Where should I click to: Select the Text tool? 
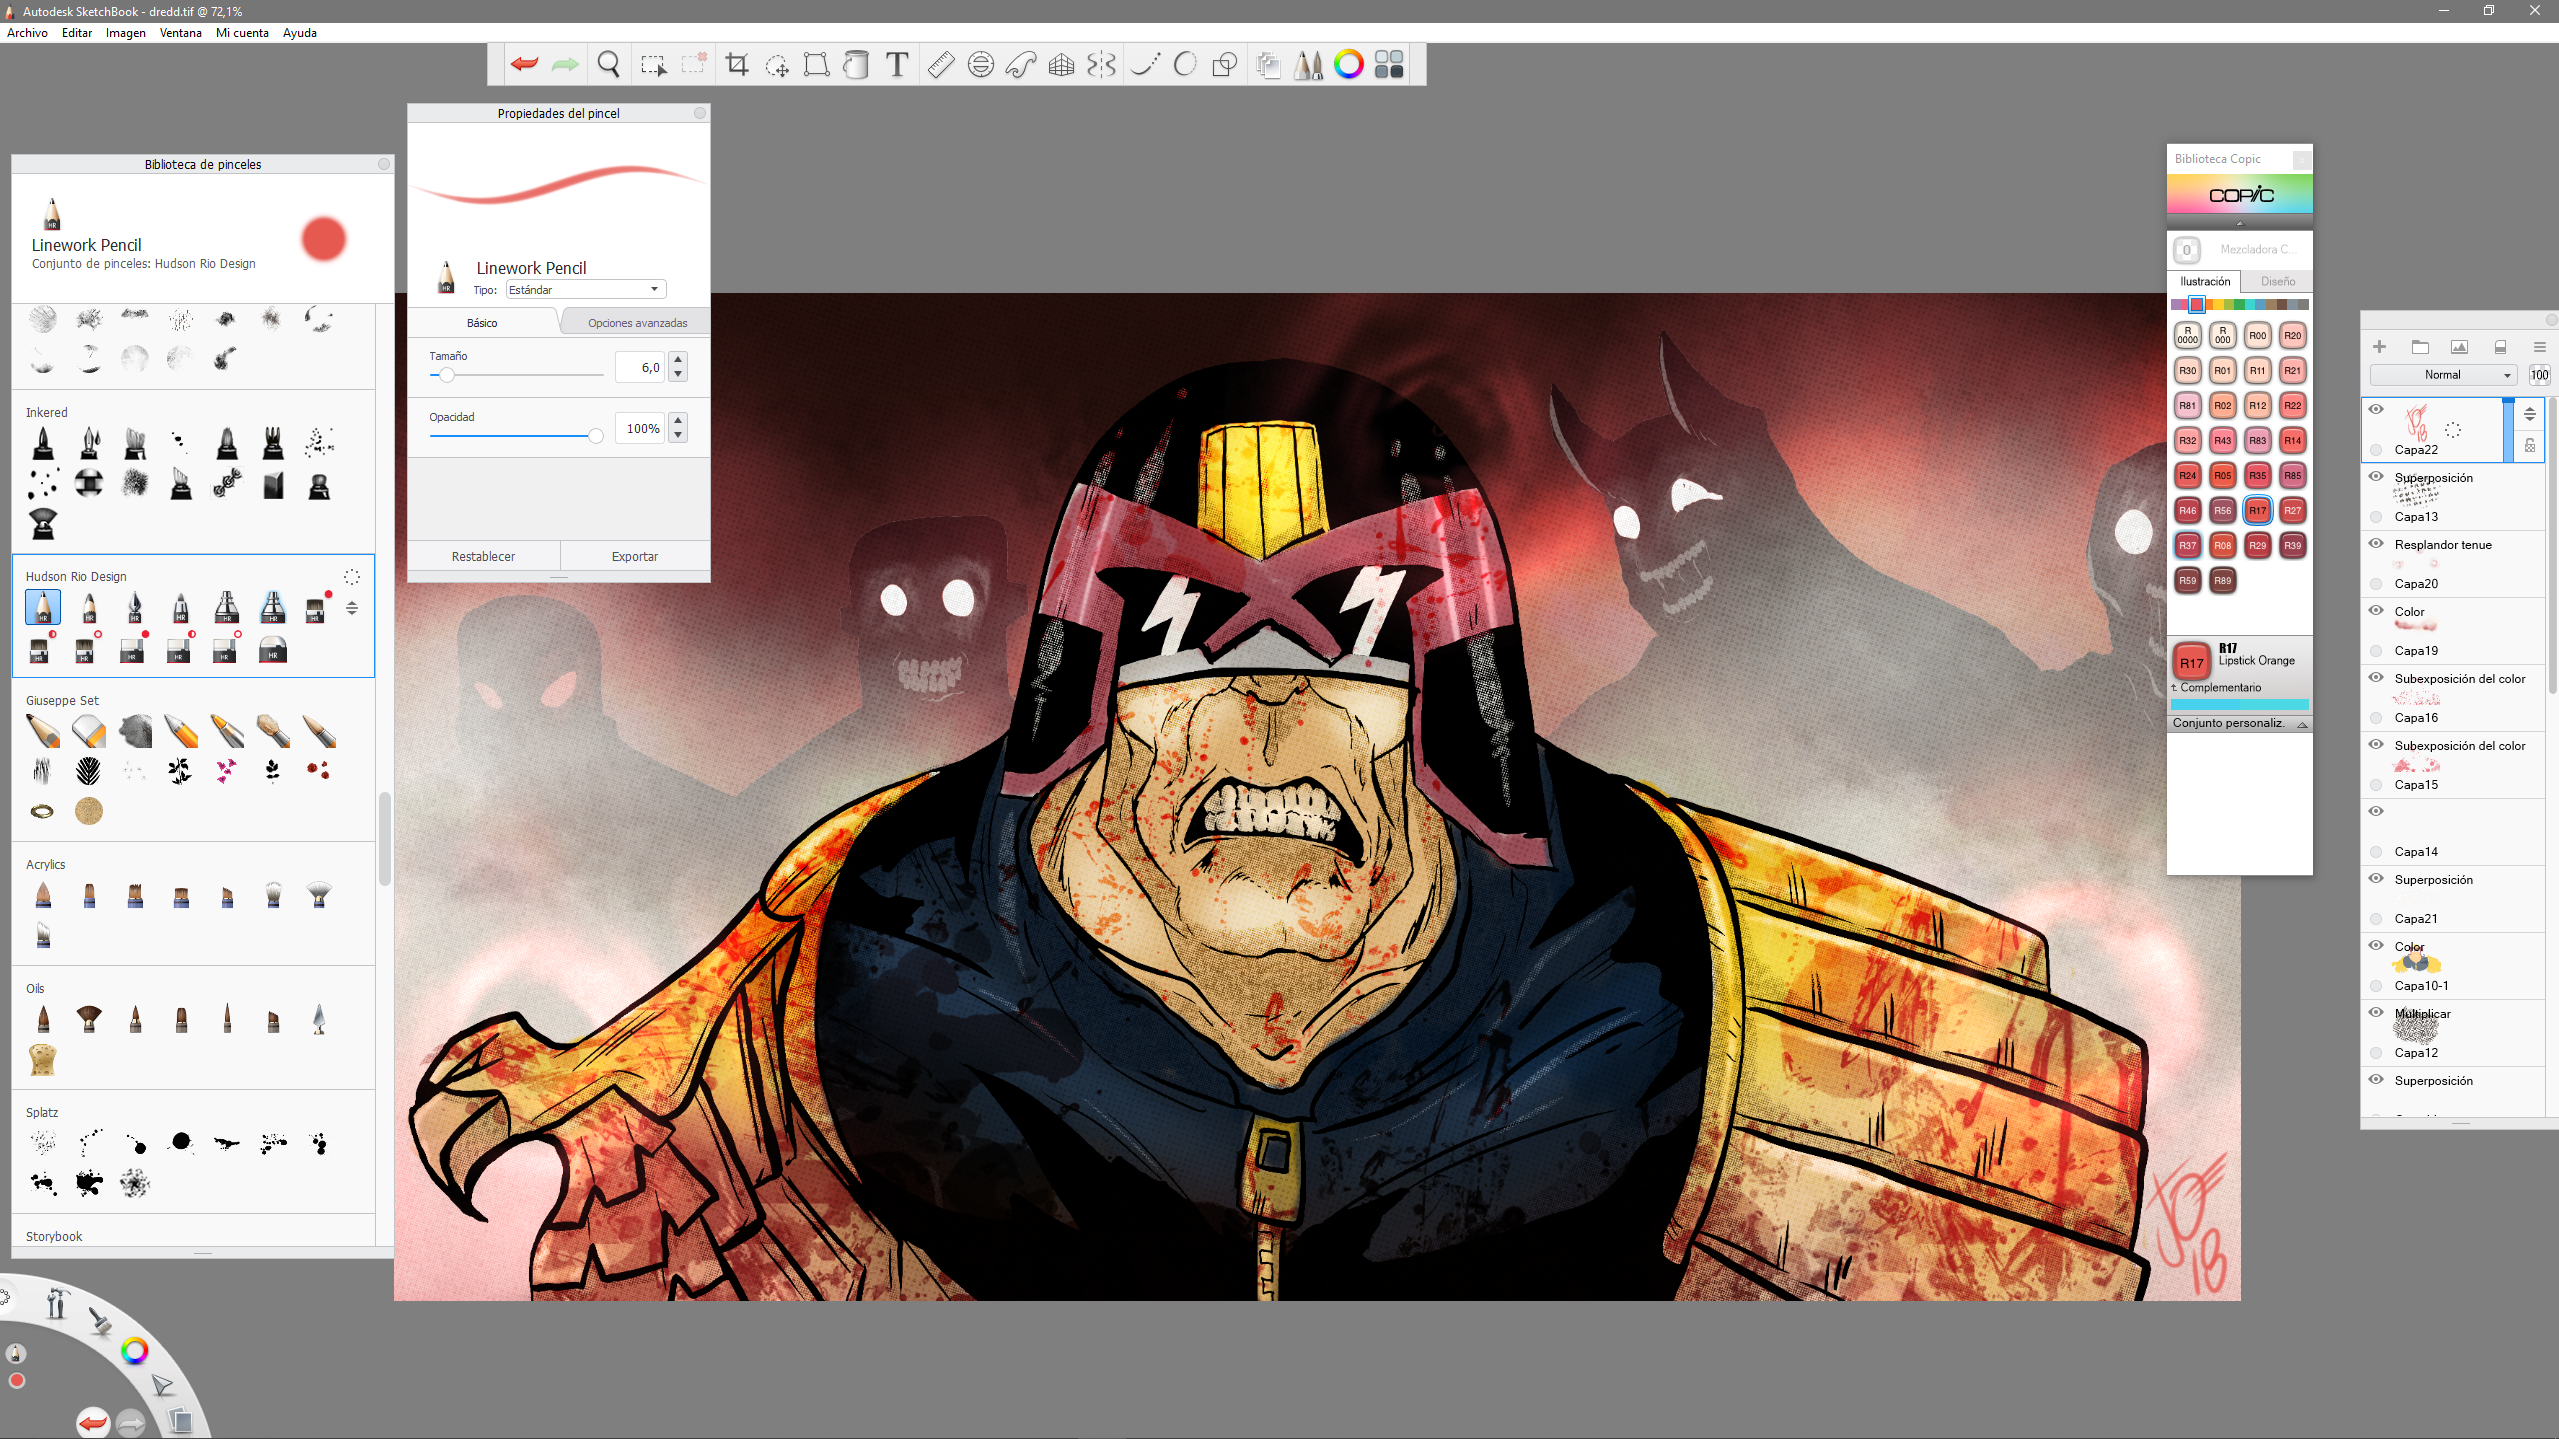coord(897,65)
